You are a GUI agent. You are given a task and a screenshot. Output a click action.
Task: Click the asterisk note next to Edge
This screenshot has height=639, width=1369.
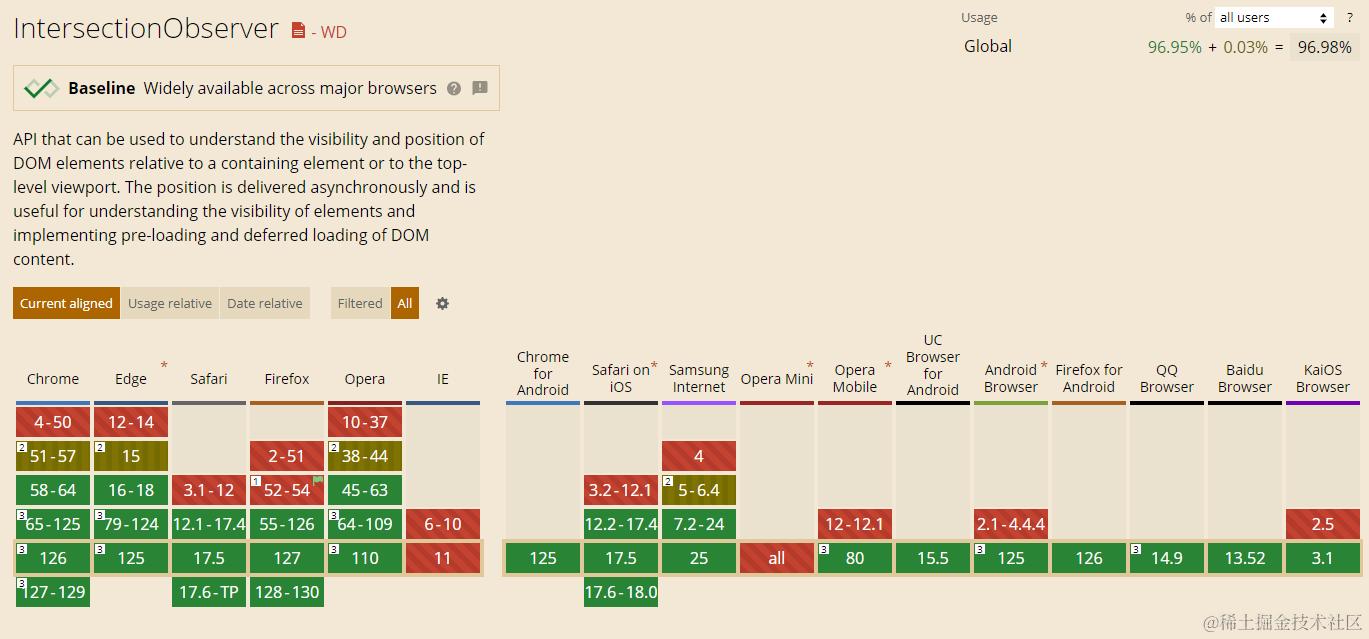click(x=164, y=366)
